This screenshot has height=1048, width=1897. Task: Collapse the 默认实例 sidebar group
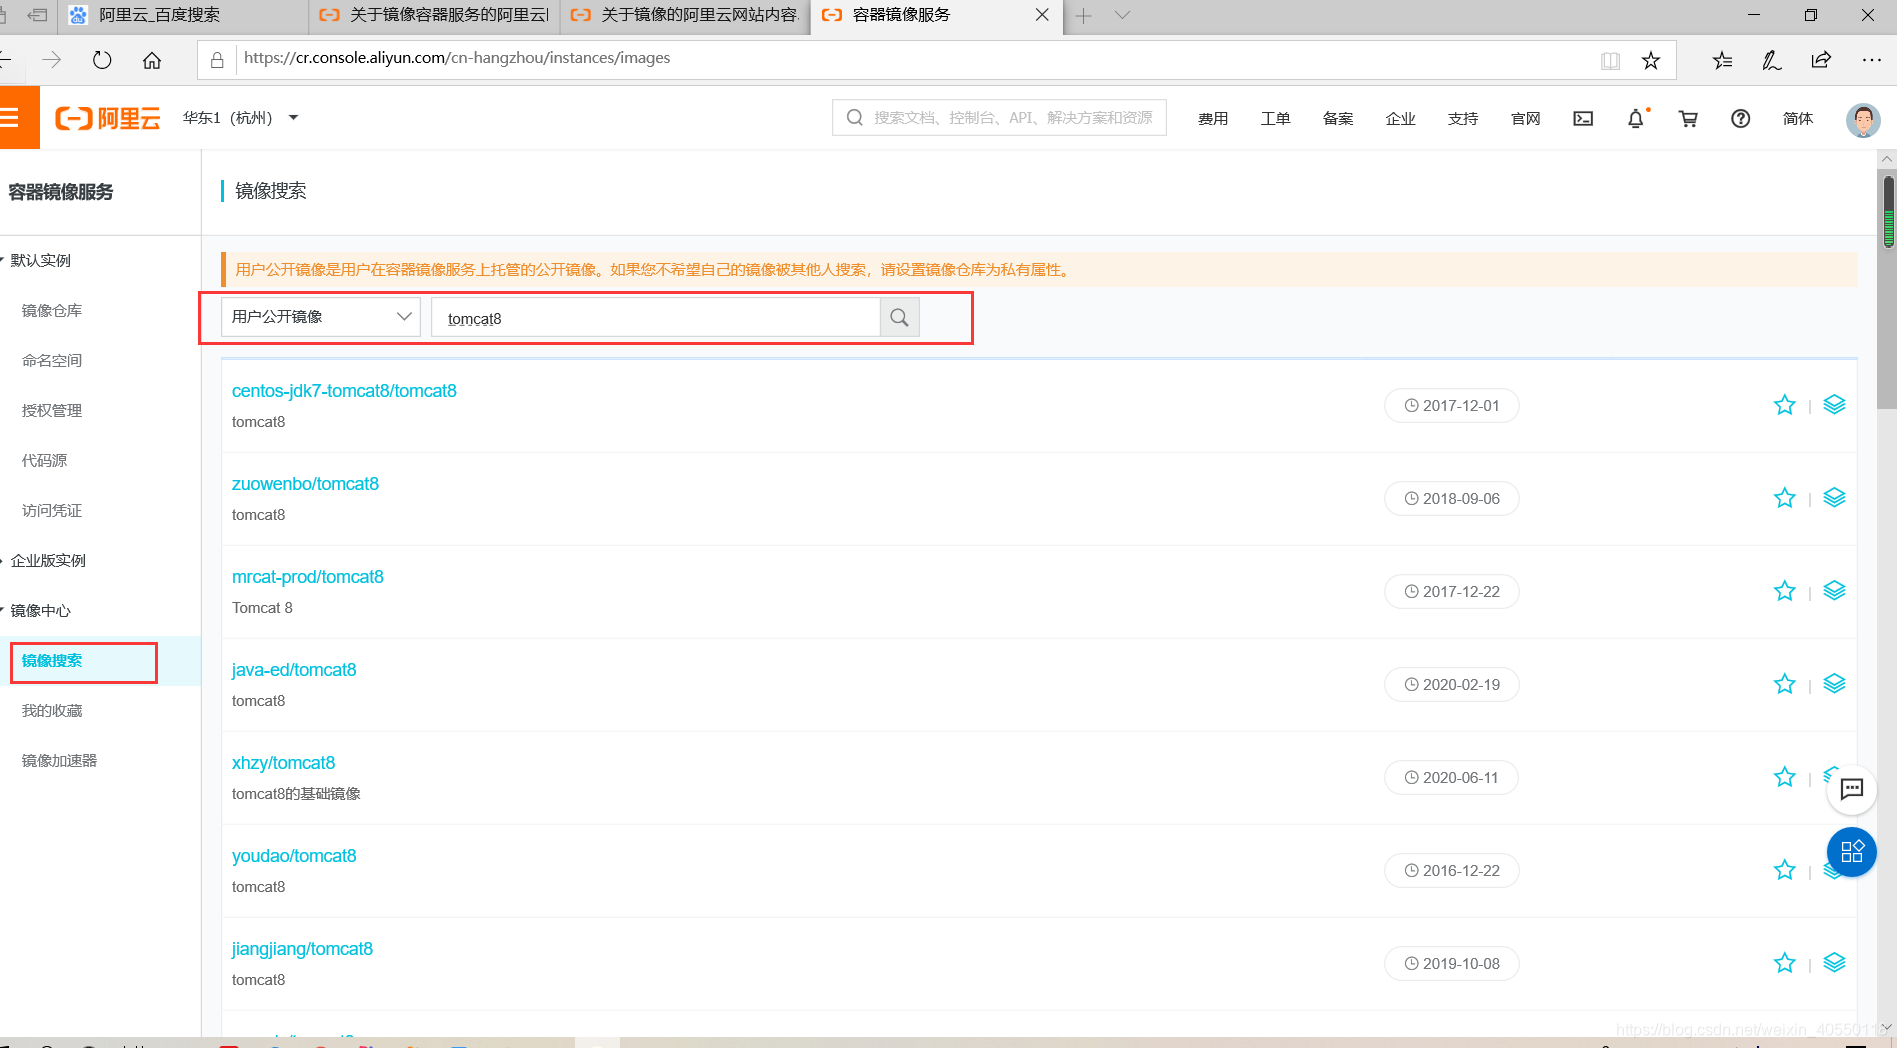(38, 260)
